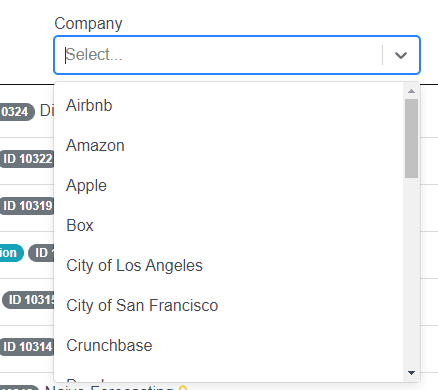Click the ID 10322 badge
This screenshot has width=438, height=390.
pyautogui.click(x=27, y=159)
